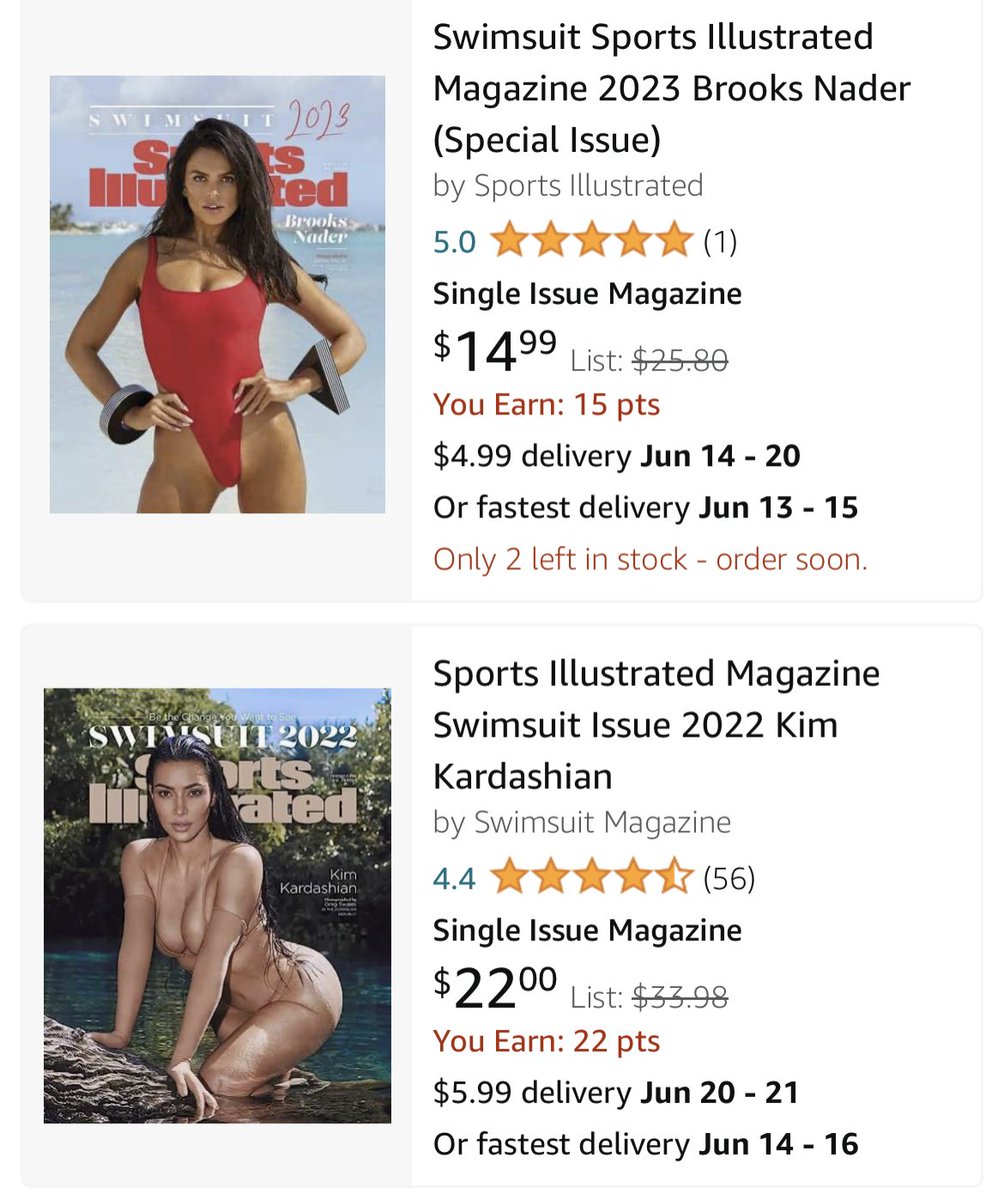Tap the 'You Earn: 22 pts' text
1004x1200 pixels.
(547, 1041)
